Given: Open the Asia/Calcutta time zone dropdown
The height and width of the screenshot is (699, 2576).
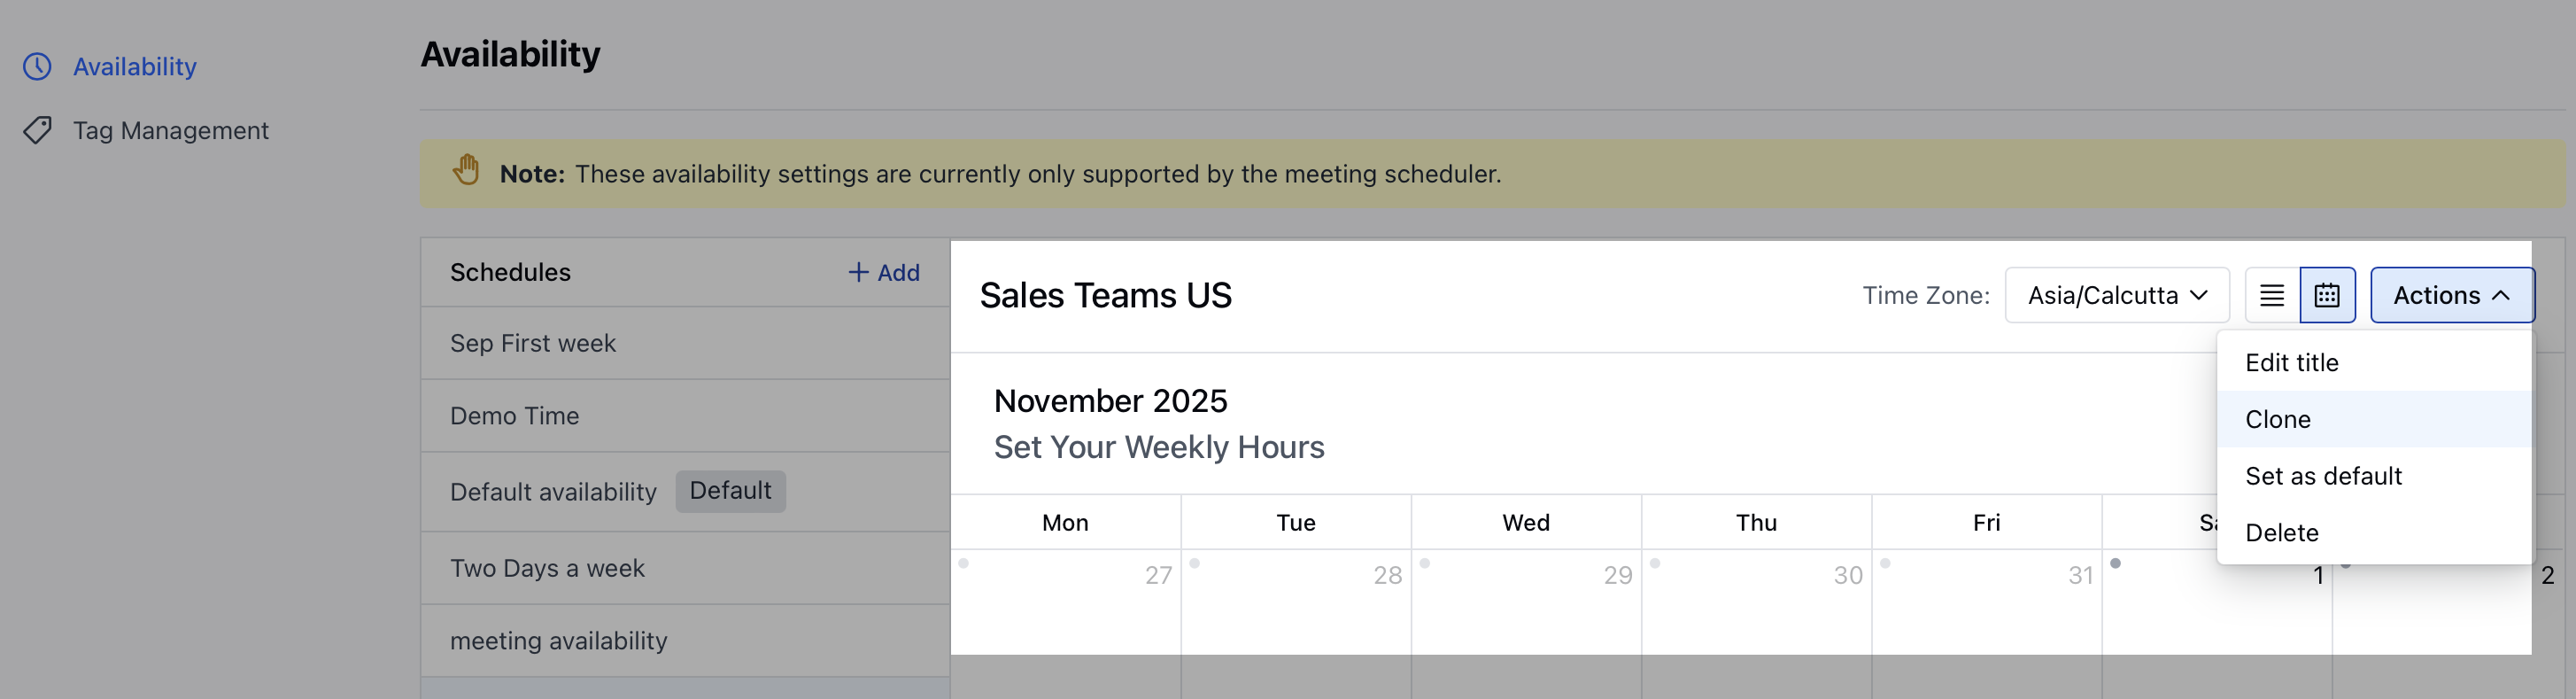Looking at the screenshot, I should 2116,296.
